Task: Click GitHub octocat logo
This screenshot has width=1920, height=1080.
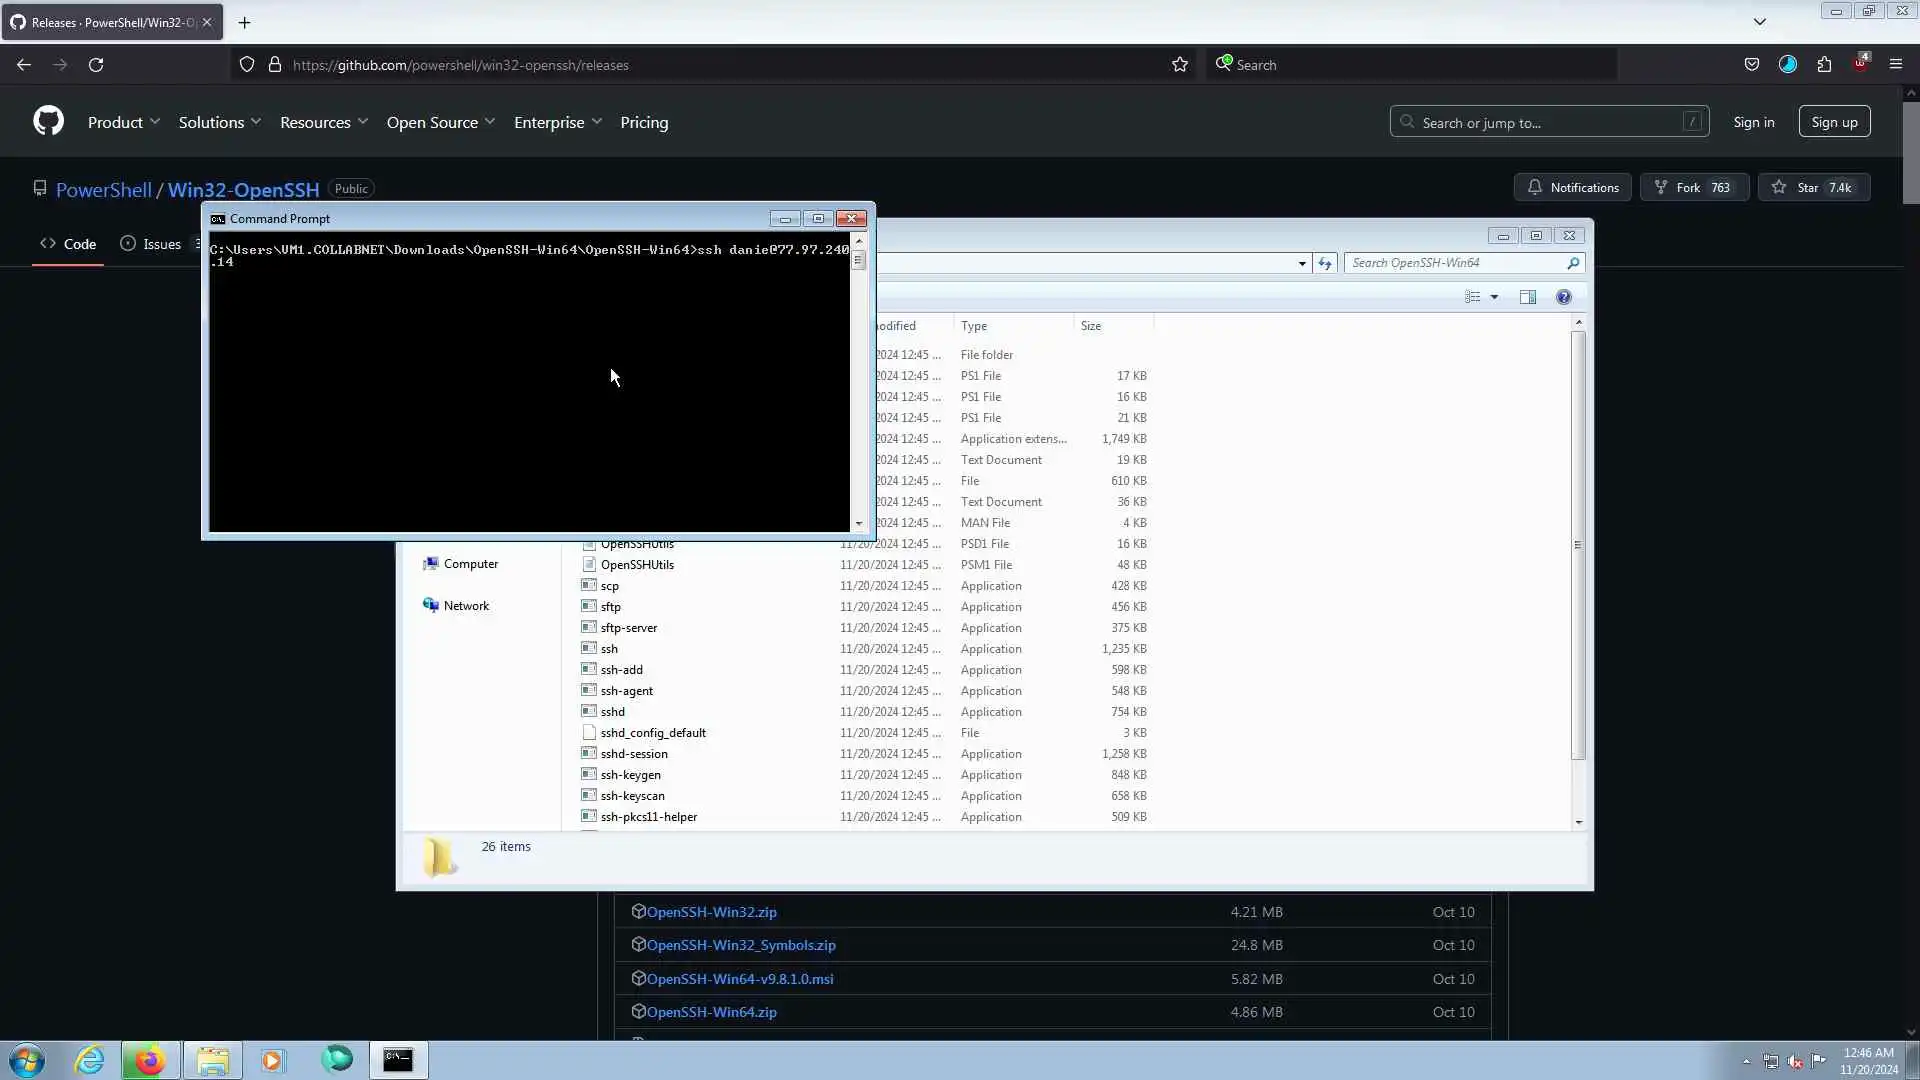Action: (48, 122)
